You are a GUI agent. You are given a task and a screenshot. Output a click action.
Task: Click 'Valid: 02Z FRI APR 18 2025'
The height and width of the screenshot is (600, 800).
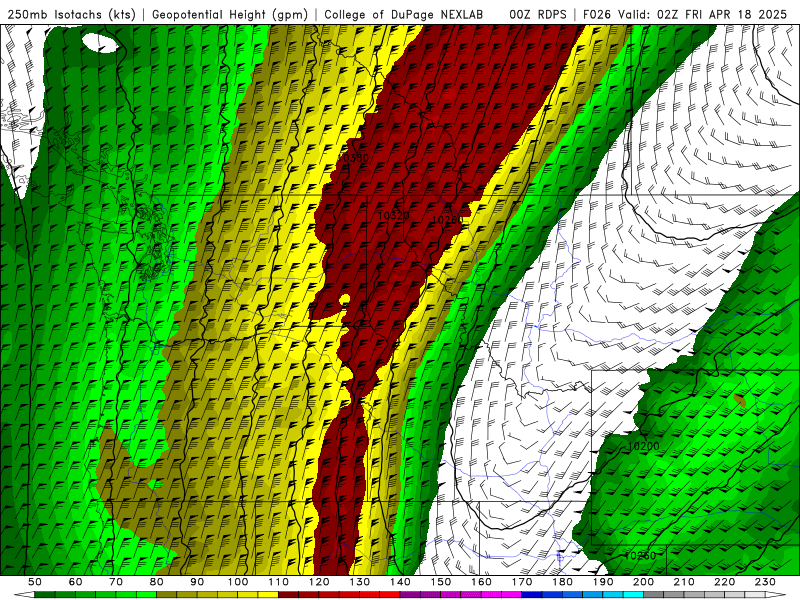(703, 14)
